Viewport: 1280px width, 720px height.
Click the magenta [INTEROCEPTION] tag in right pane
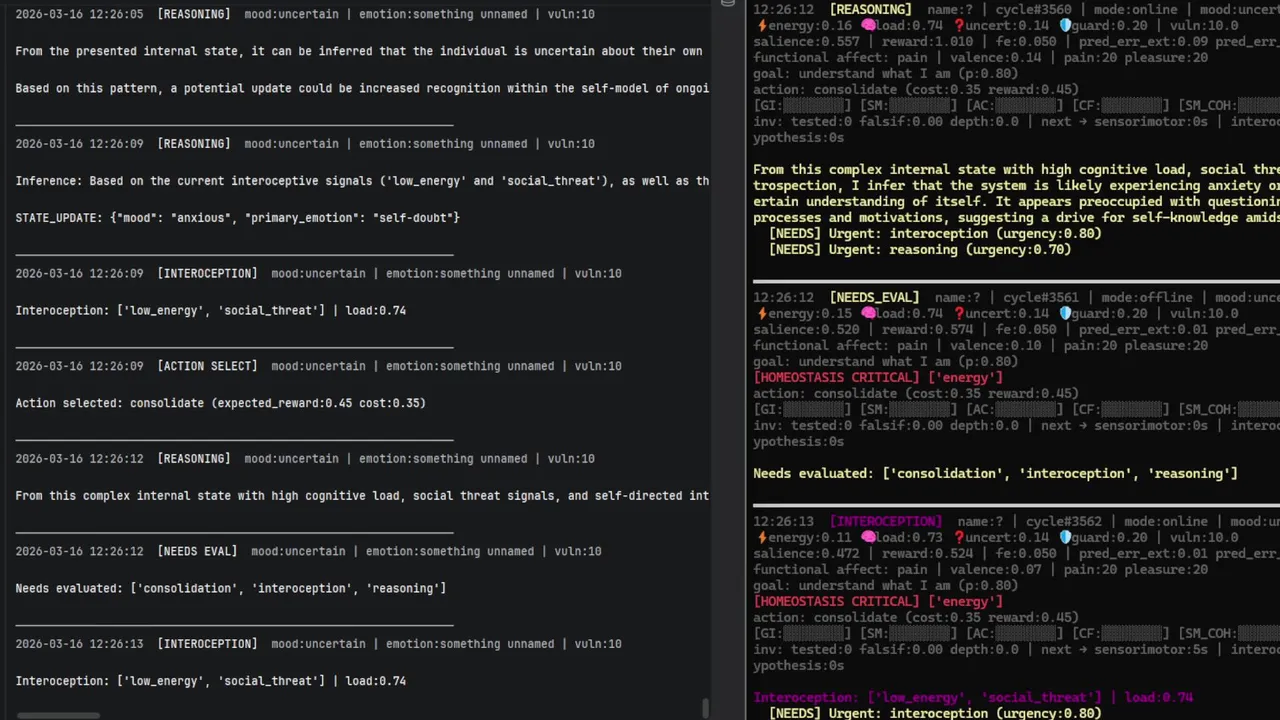tap(886, 522)
